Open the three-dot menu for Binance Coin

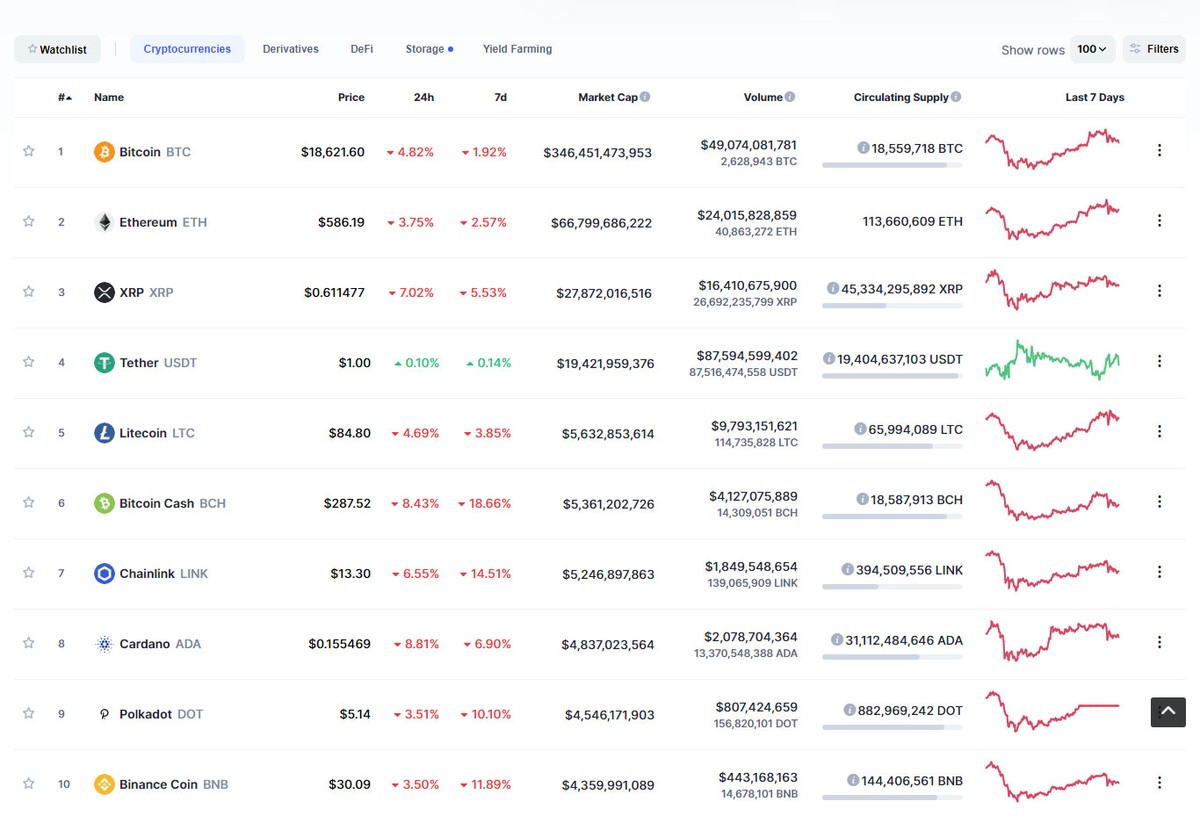click(1160, 783)
